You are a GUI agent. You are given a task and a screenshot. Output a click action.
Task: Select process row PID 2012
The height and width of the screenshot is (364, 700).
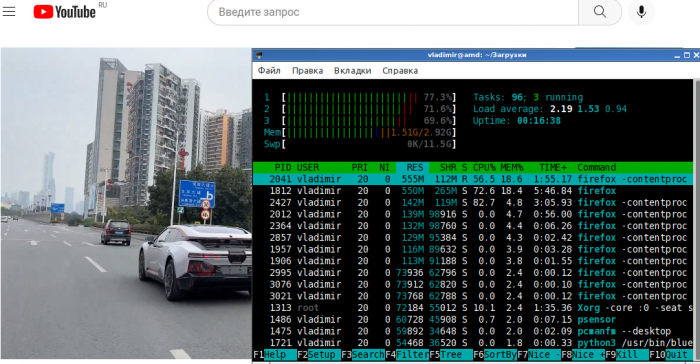coord(473,214)
